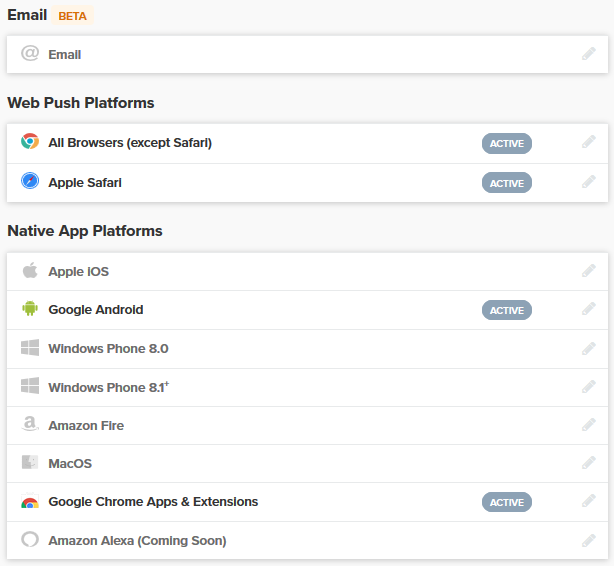Click the pencil edit icon for Email
614x566 pixels.
point(589,54)
